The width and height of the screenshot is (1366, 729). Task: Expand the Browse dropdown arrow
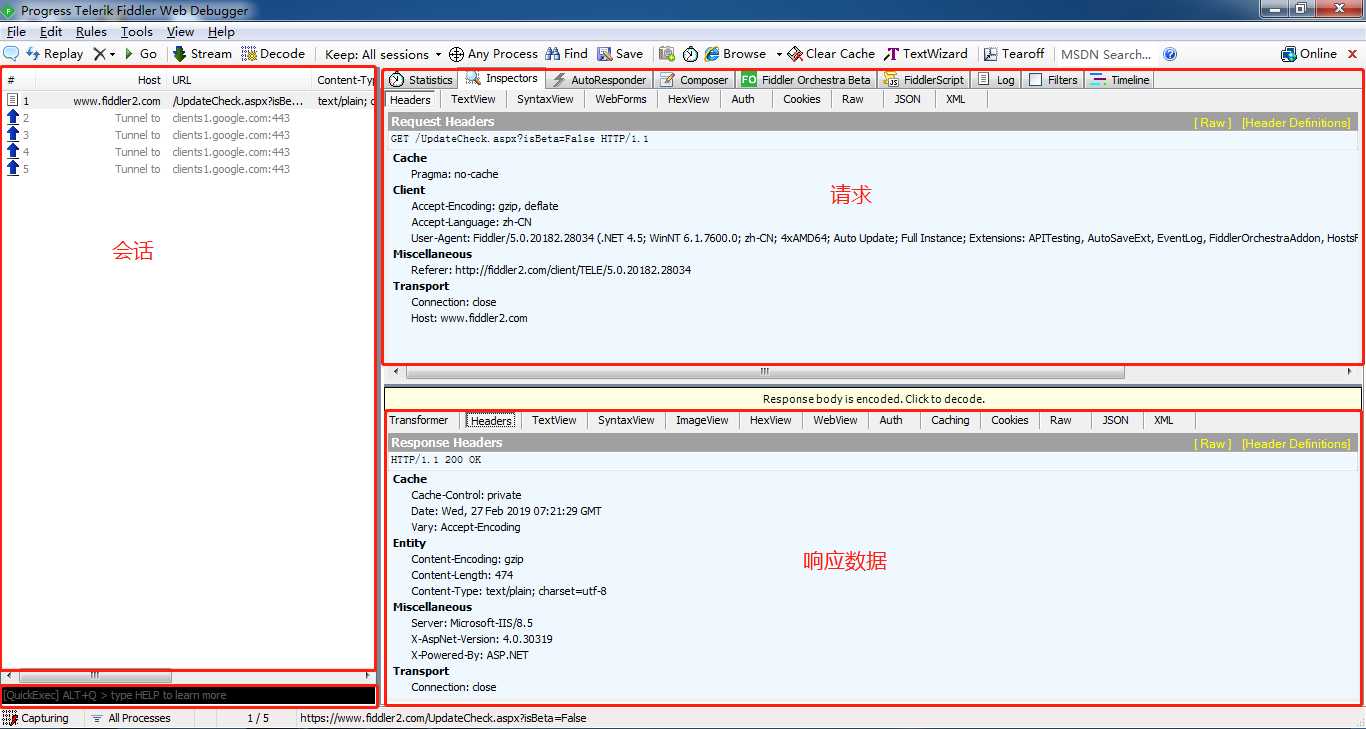point(779,54)
